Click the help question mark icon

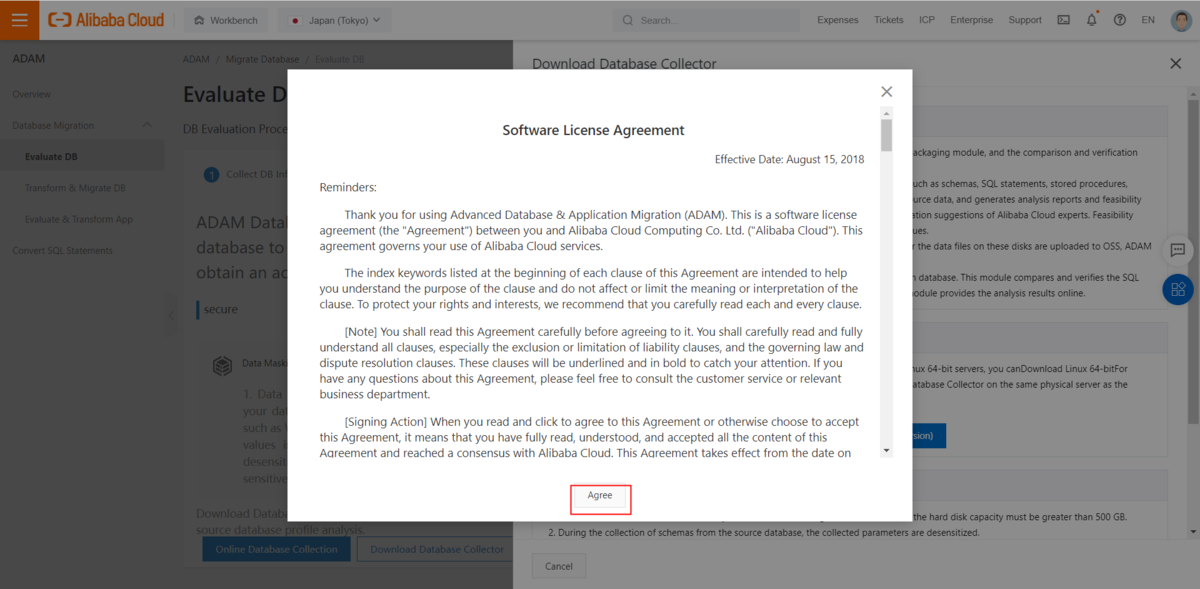click(1119, 20)
